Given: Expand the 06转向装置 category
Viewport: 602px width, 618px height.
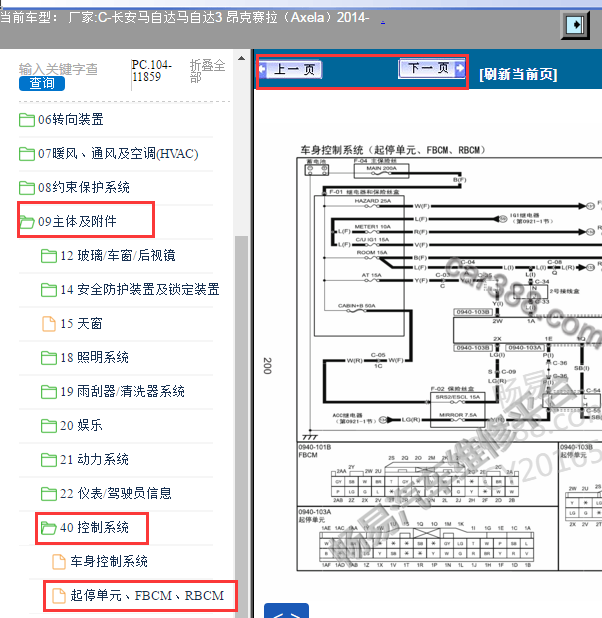Looking at the screenshot, I should coord(71,119).
